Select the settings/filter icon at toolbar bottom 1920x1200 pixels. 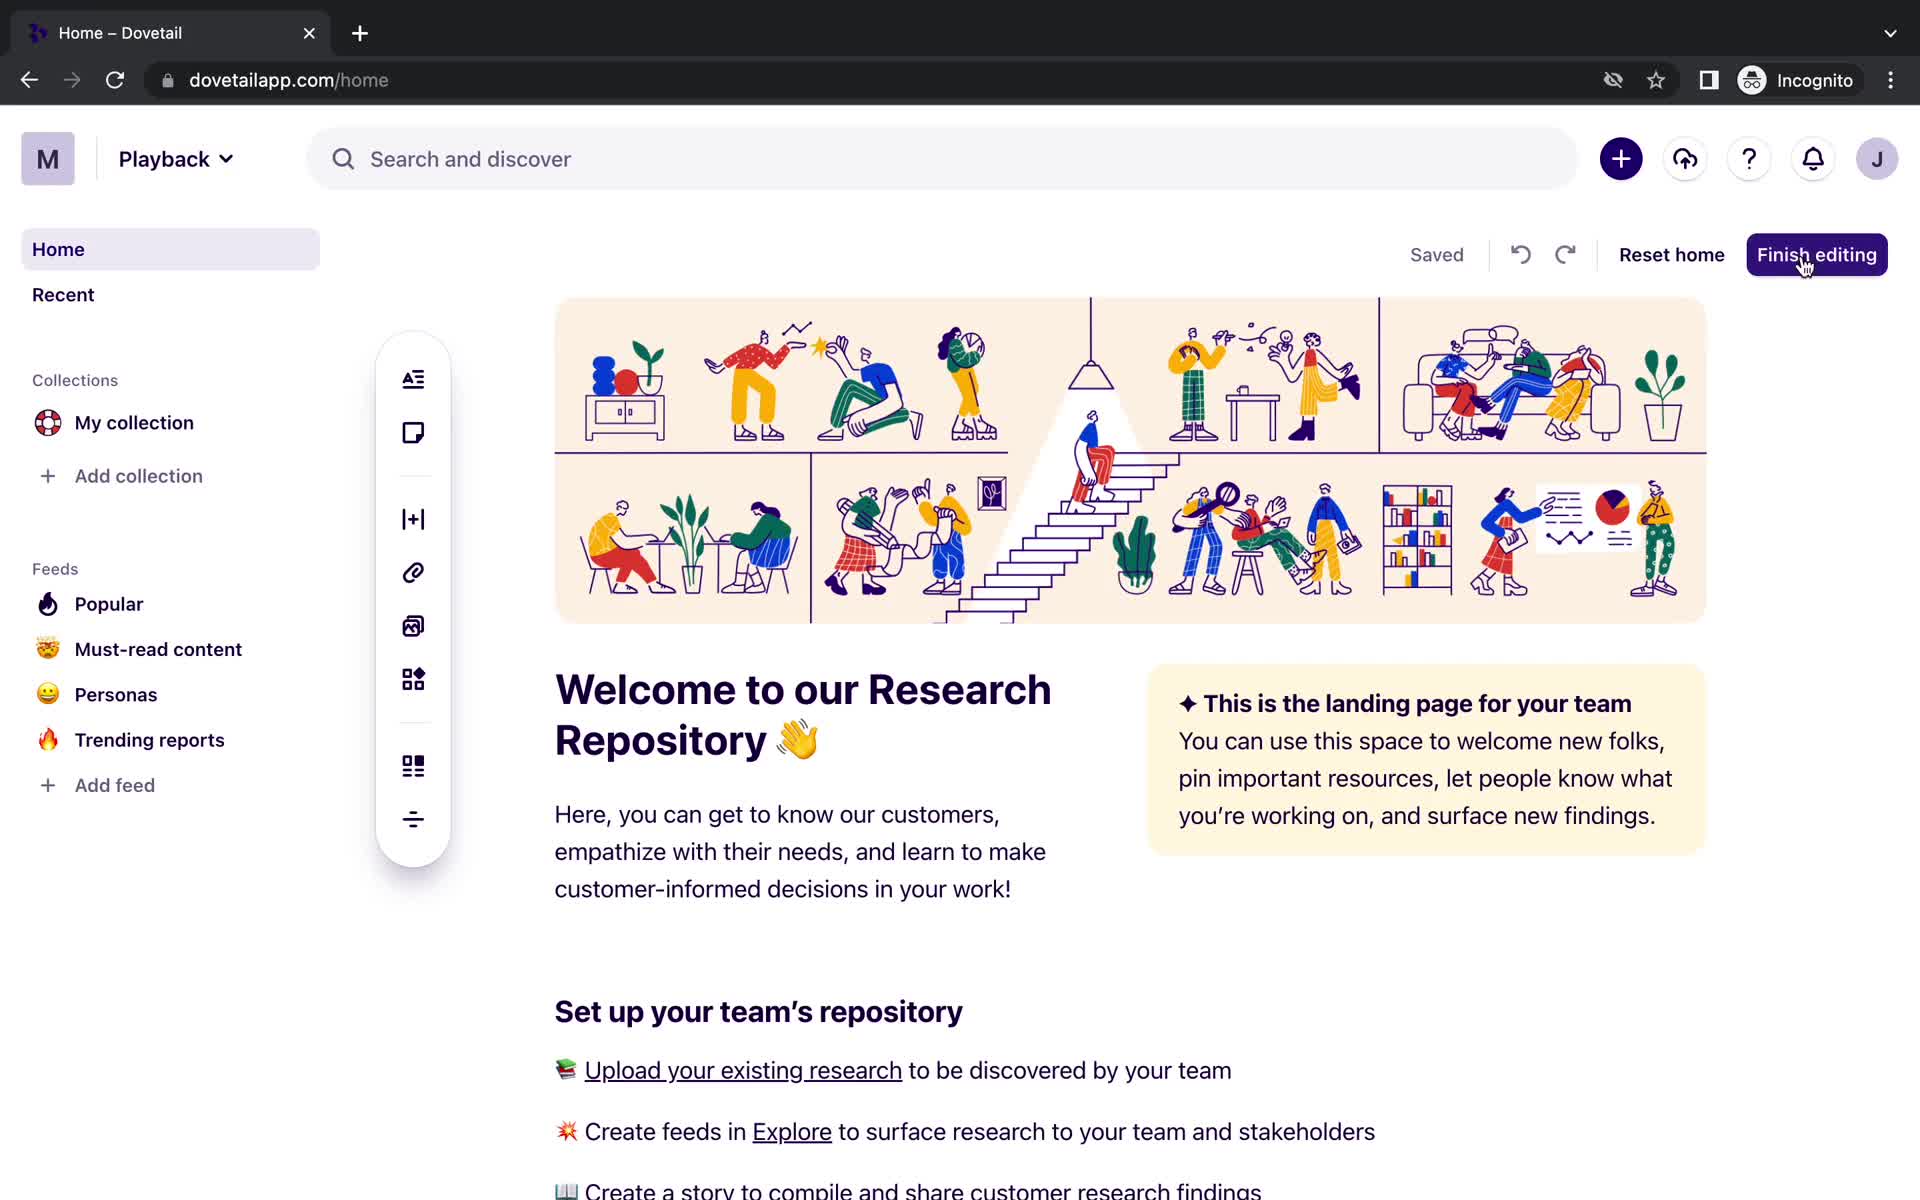(x=412, y=818)
